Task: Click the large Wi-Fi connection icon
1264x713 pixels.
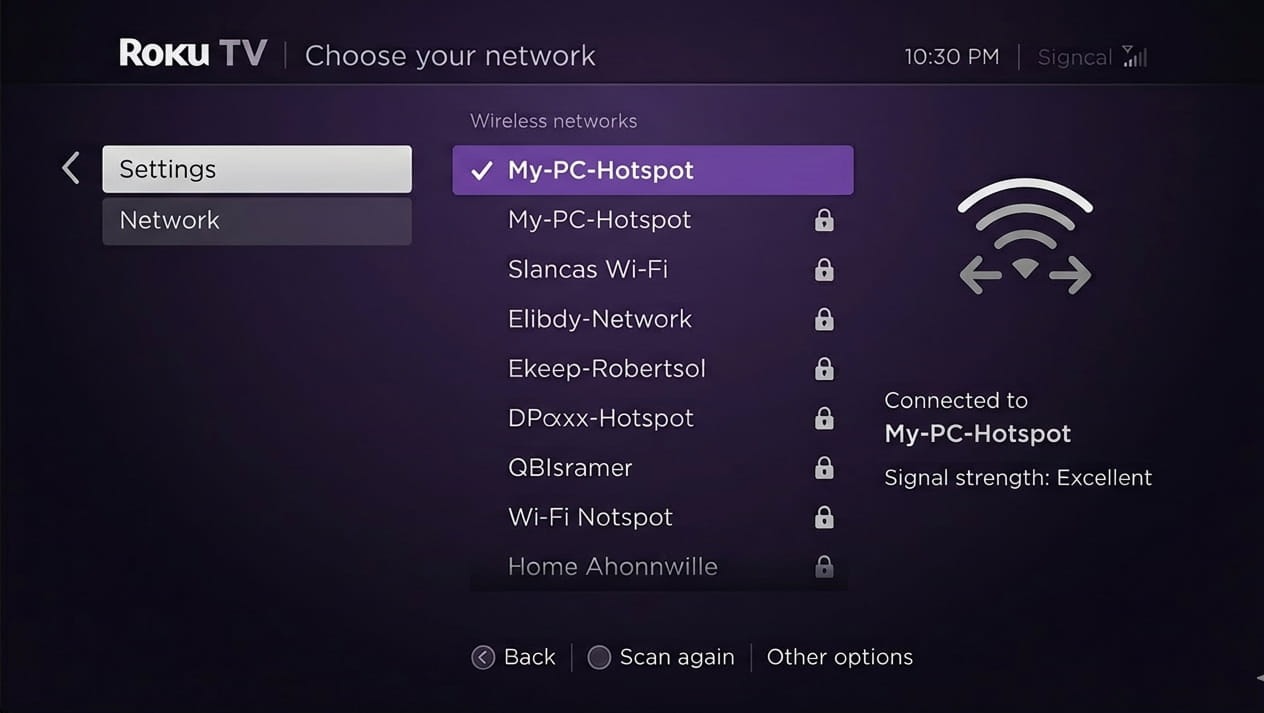Action: tap(1025, 238)
